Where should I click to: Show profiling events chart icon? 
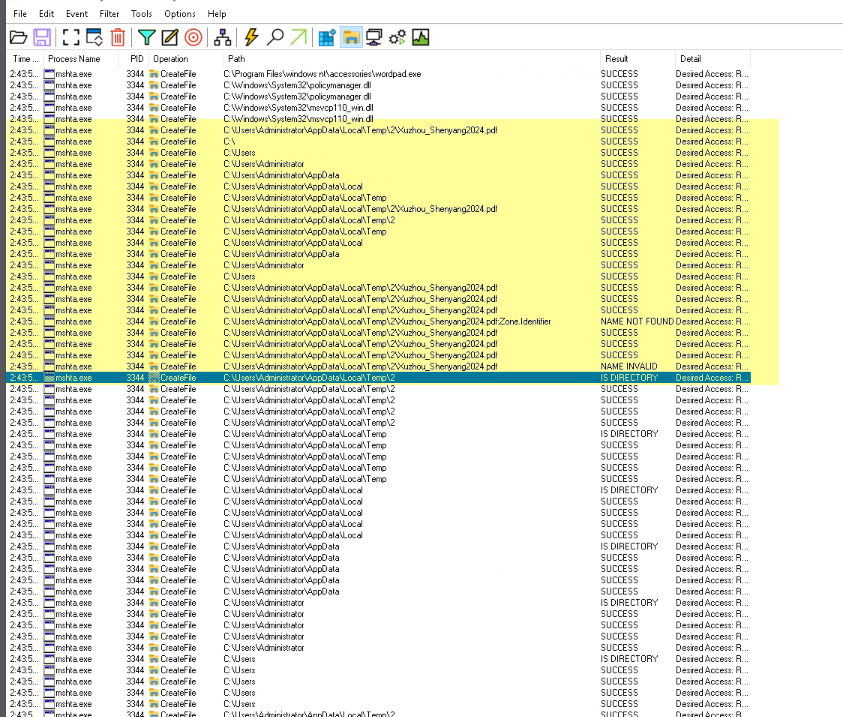[420, 37]
